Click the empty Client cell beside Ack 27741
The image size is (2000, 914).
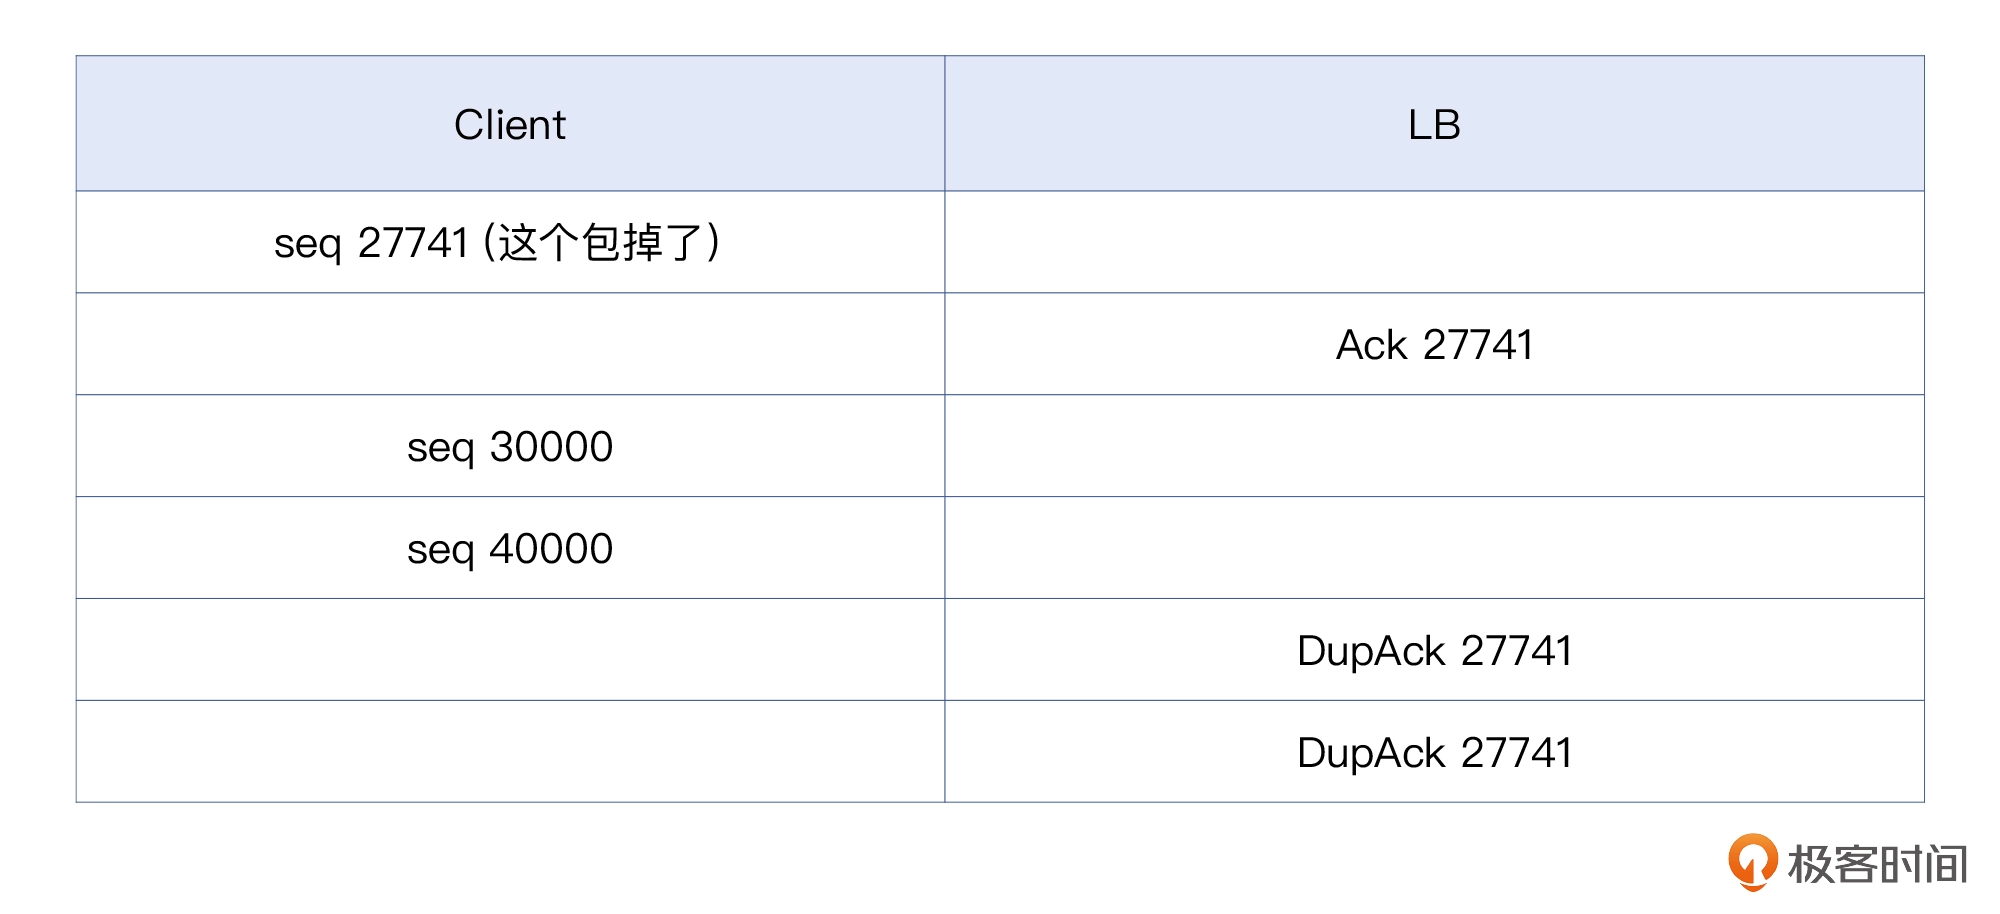(x=510, y=344)
